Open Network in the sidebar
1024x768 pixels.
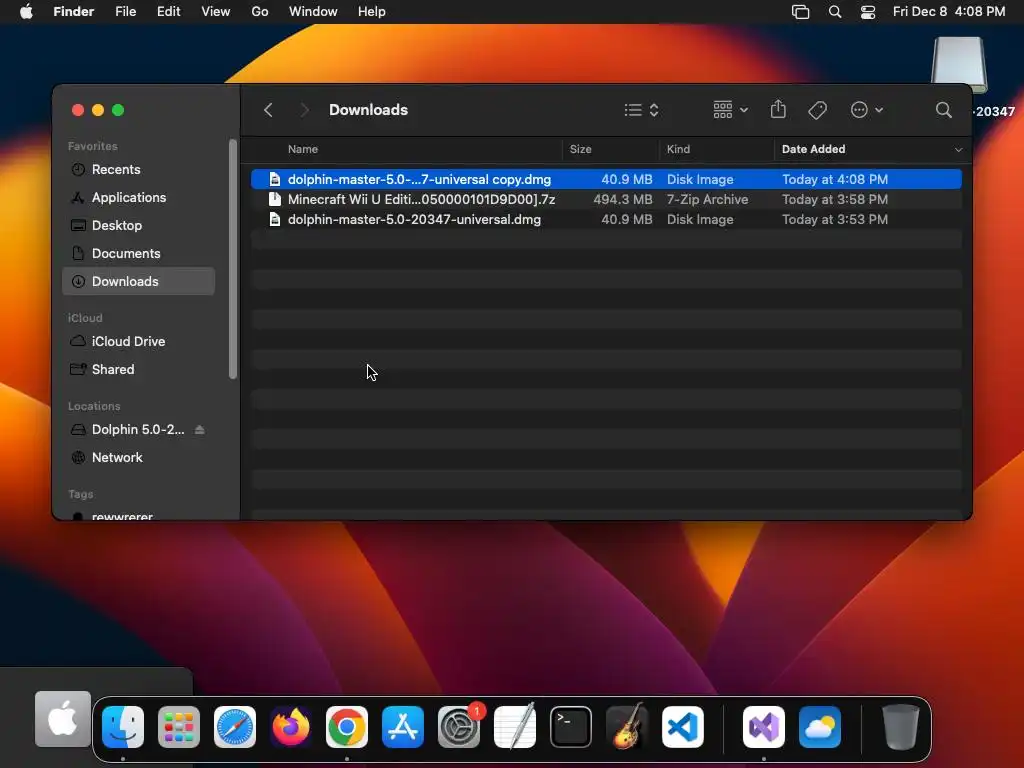[x=138, y=458]
